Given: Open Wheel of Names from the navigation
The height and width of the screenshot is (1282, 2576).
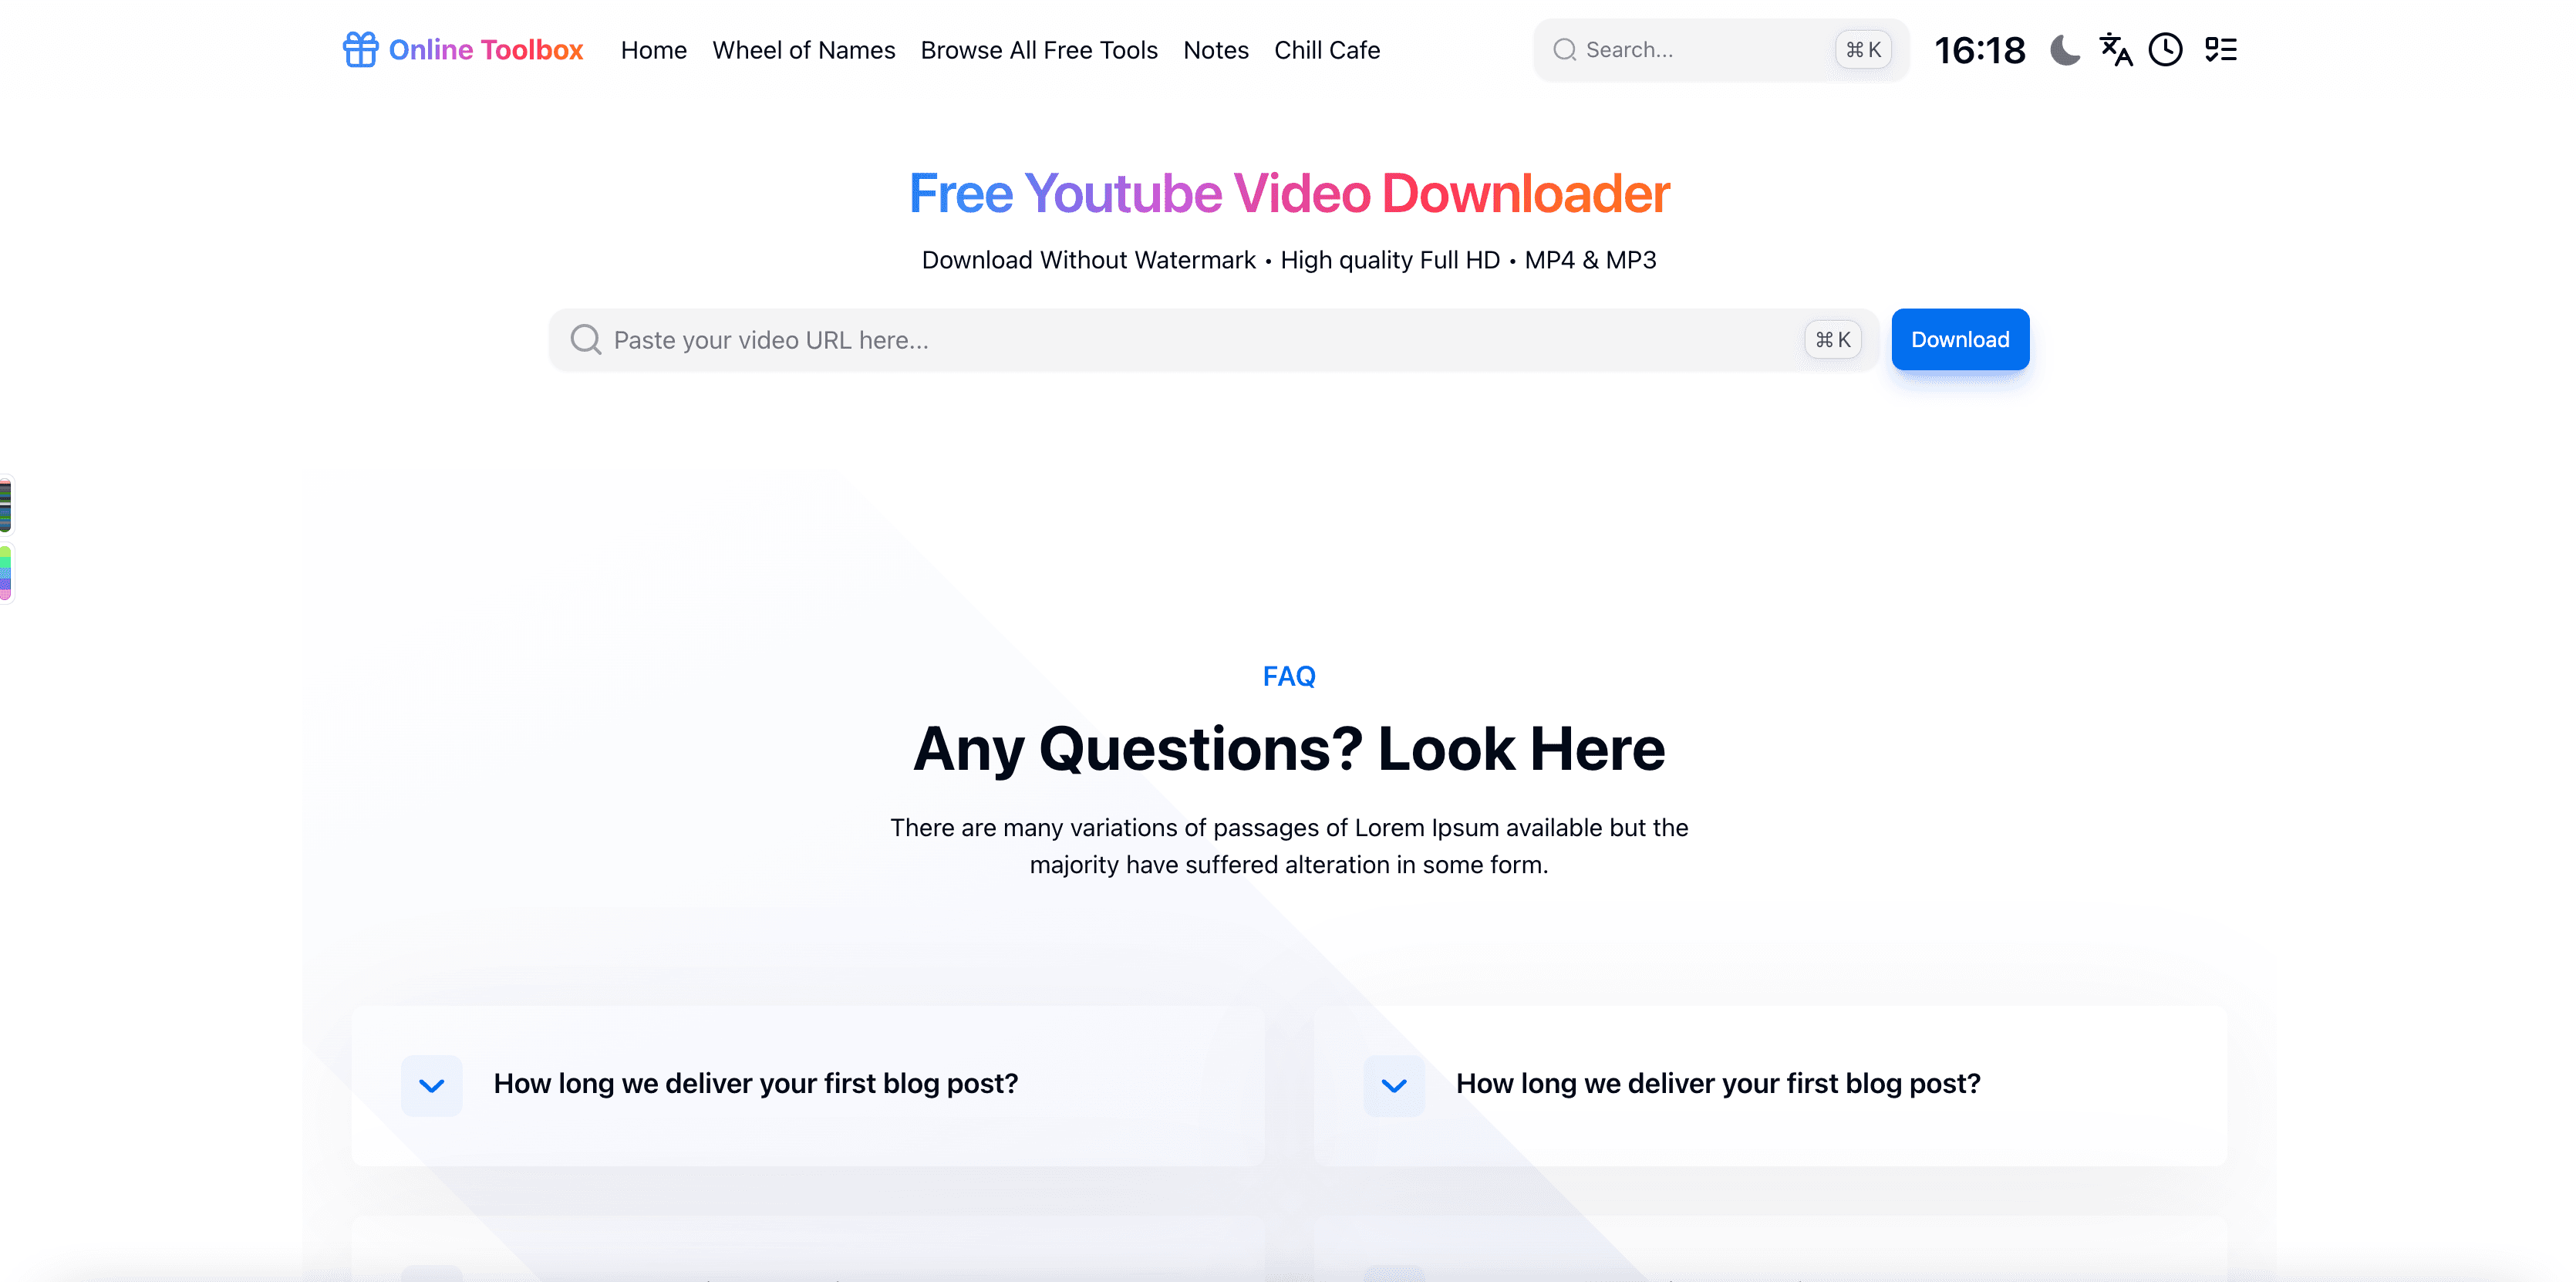Looking at the screenshot, I should [x=804, y=50].
